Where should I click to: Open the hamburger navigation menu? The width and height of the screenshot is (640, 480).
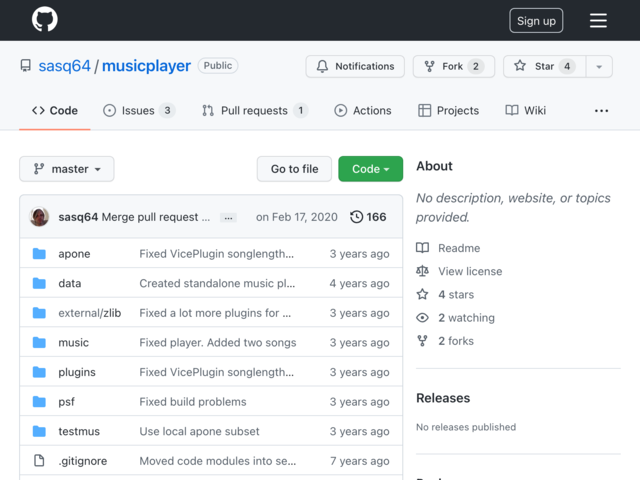598,20
